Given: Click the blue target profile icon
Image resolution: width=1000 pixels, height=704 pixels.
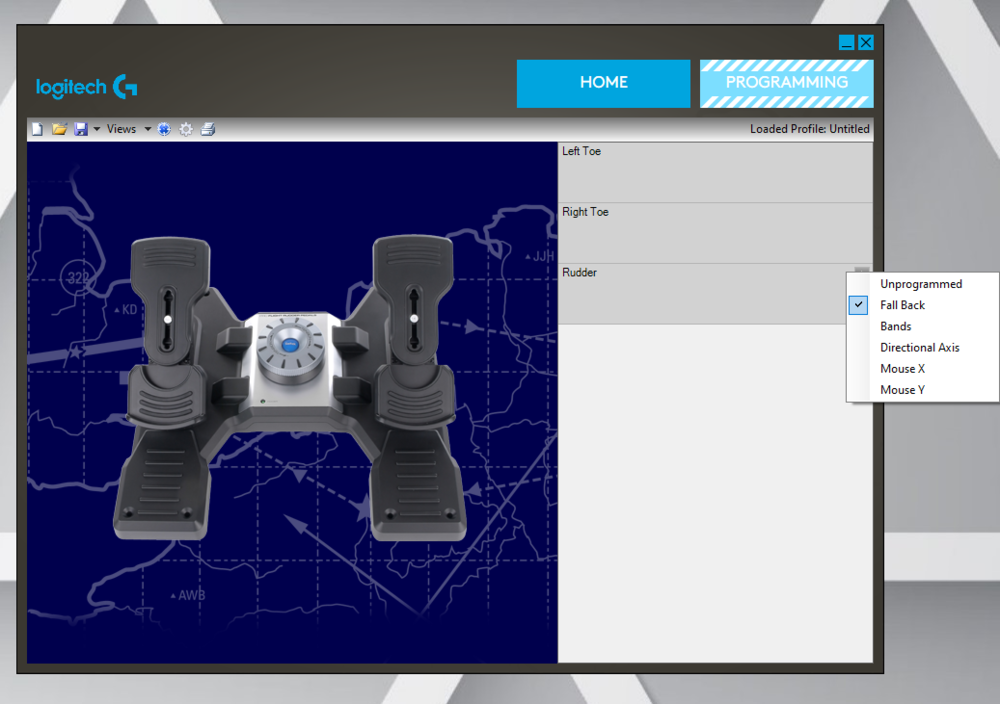Looking at the screenshot, I should coord(164,129).
